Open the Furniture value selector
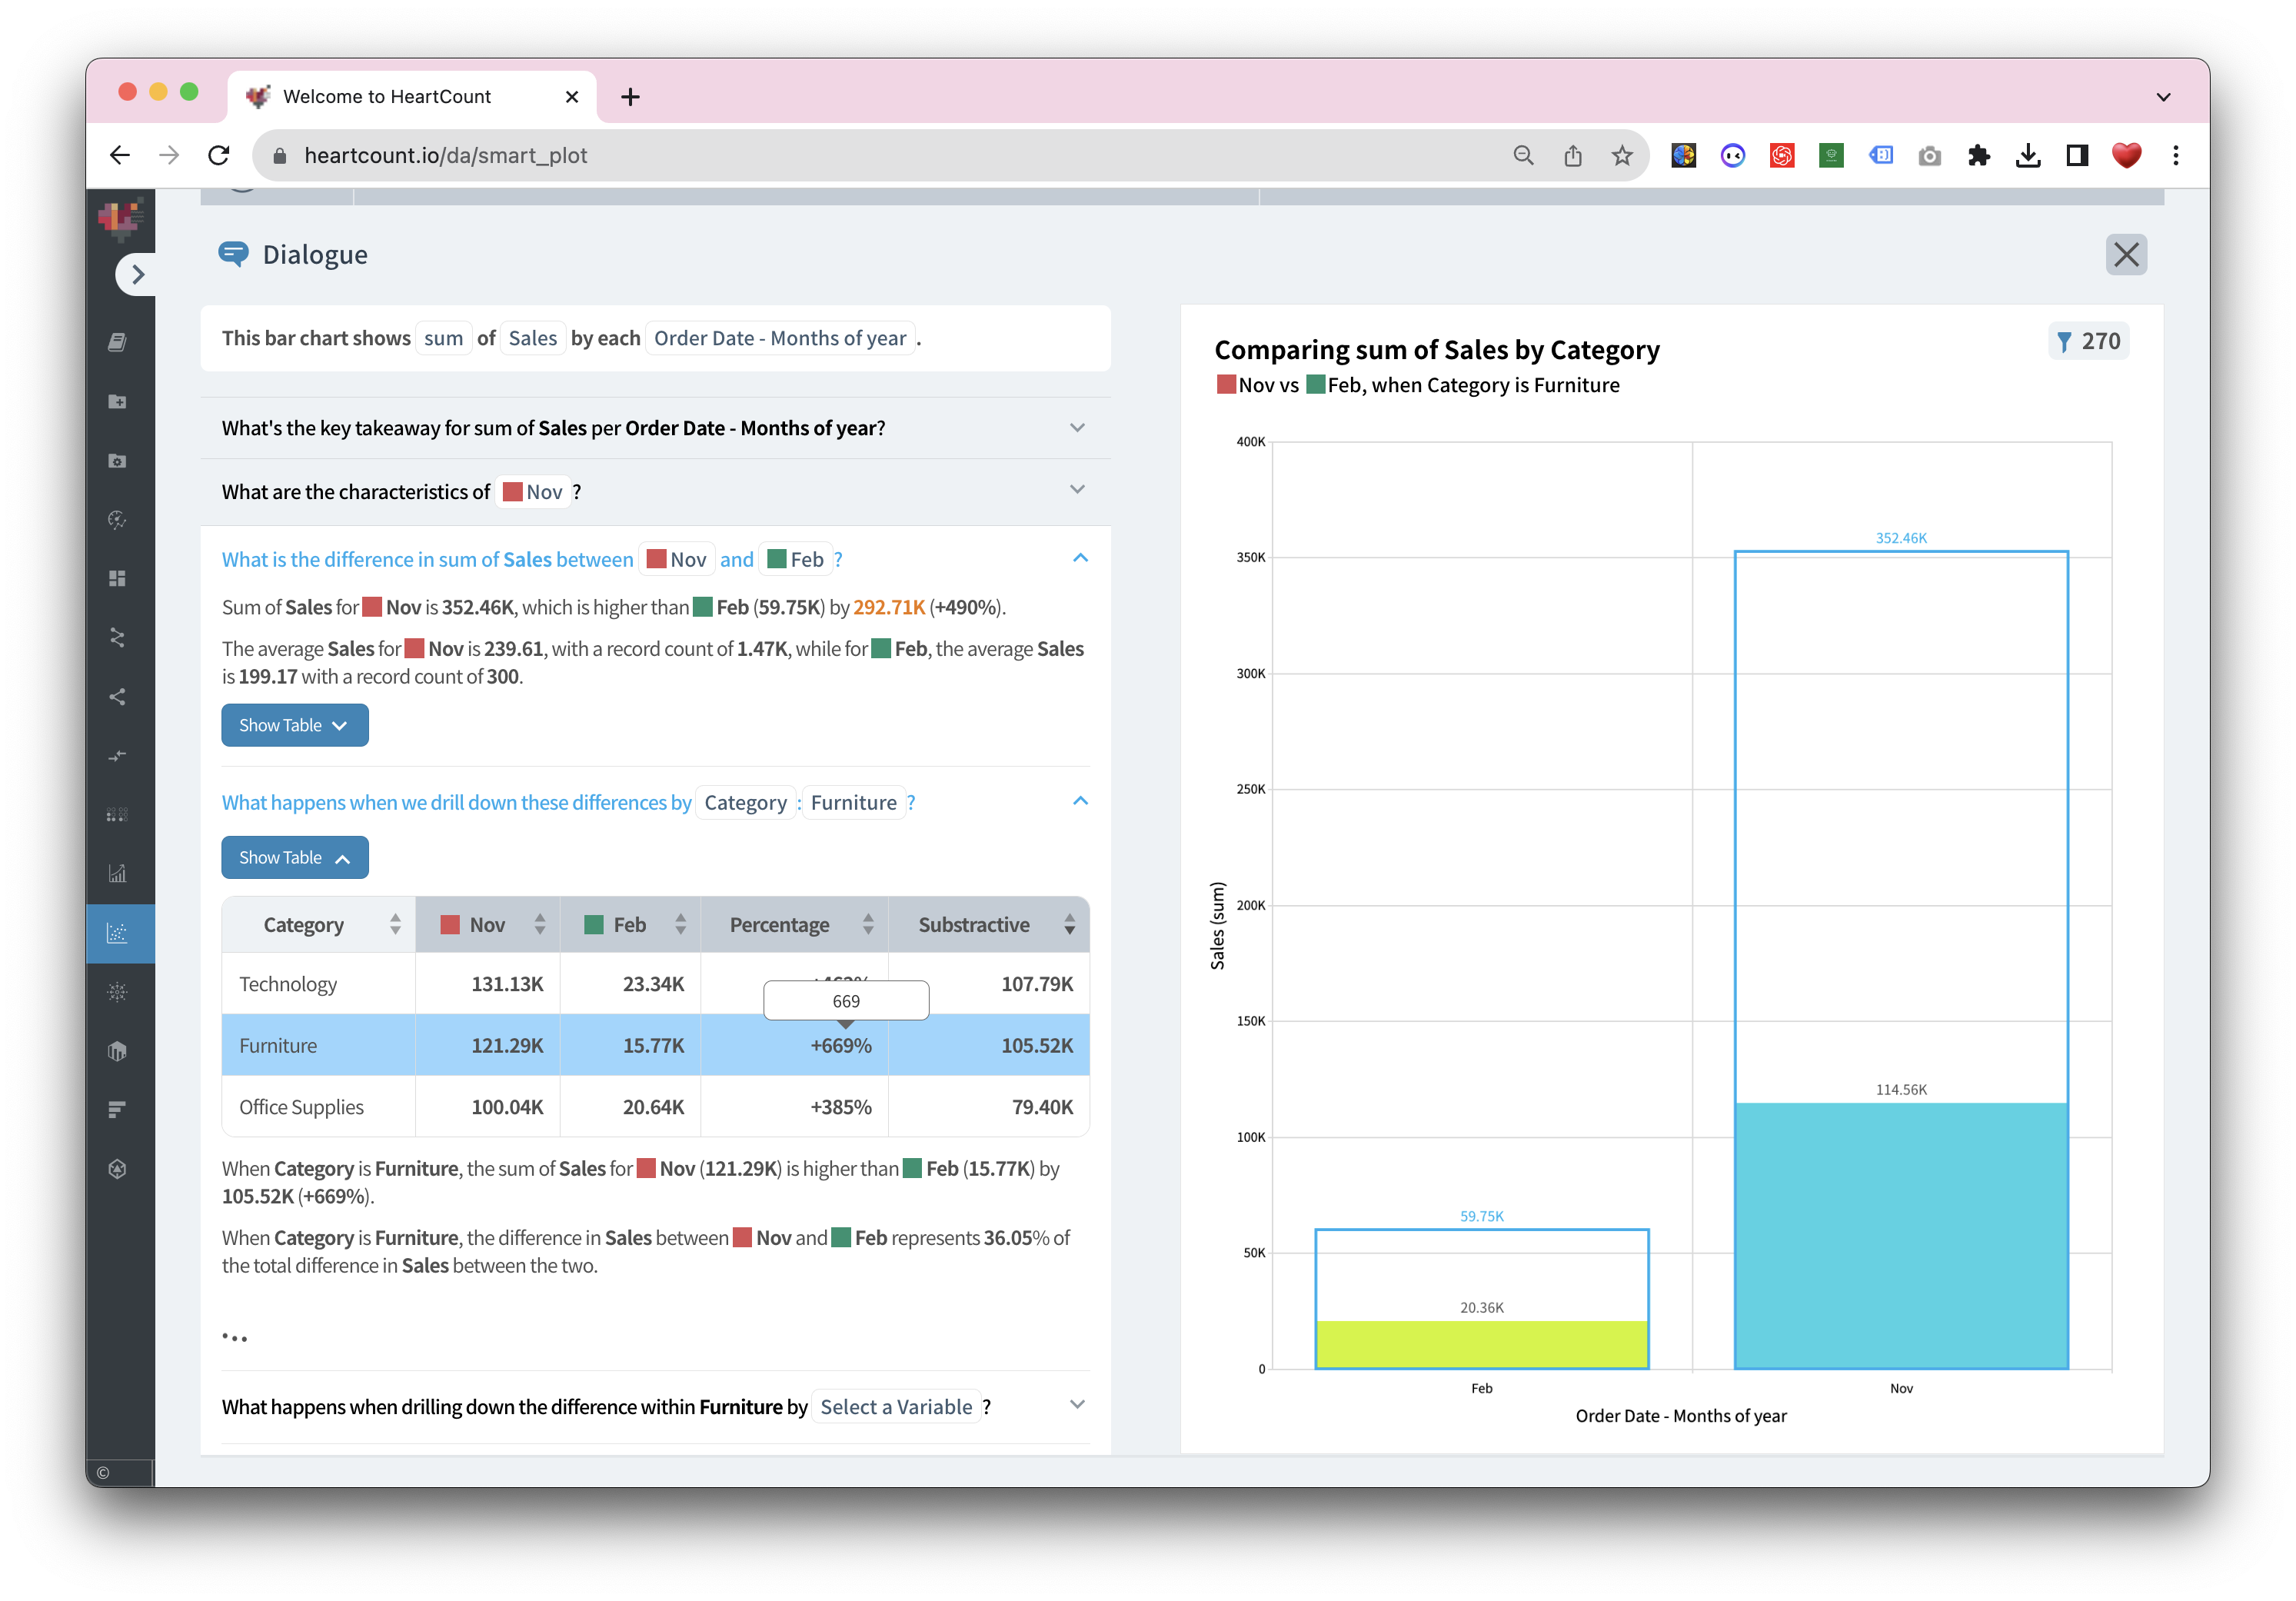2296x1601 pixels. tap(854, 803)
